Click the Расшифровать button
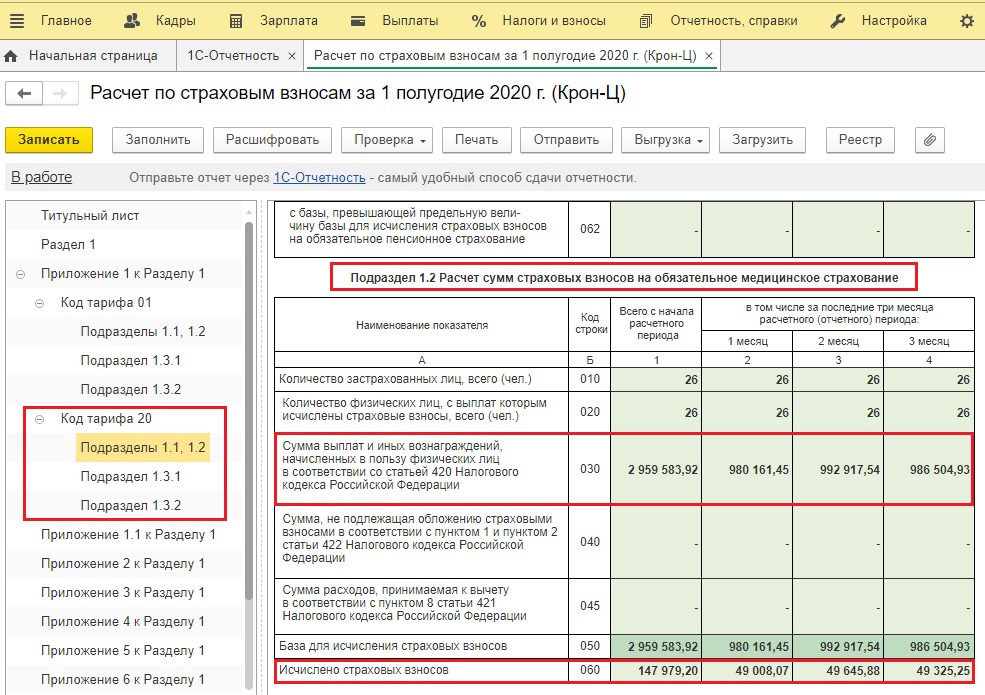Screen dimensions: 985x695 coord(273,140)
